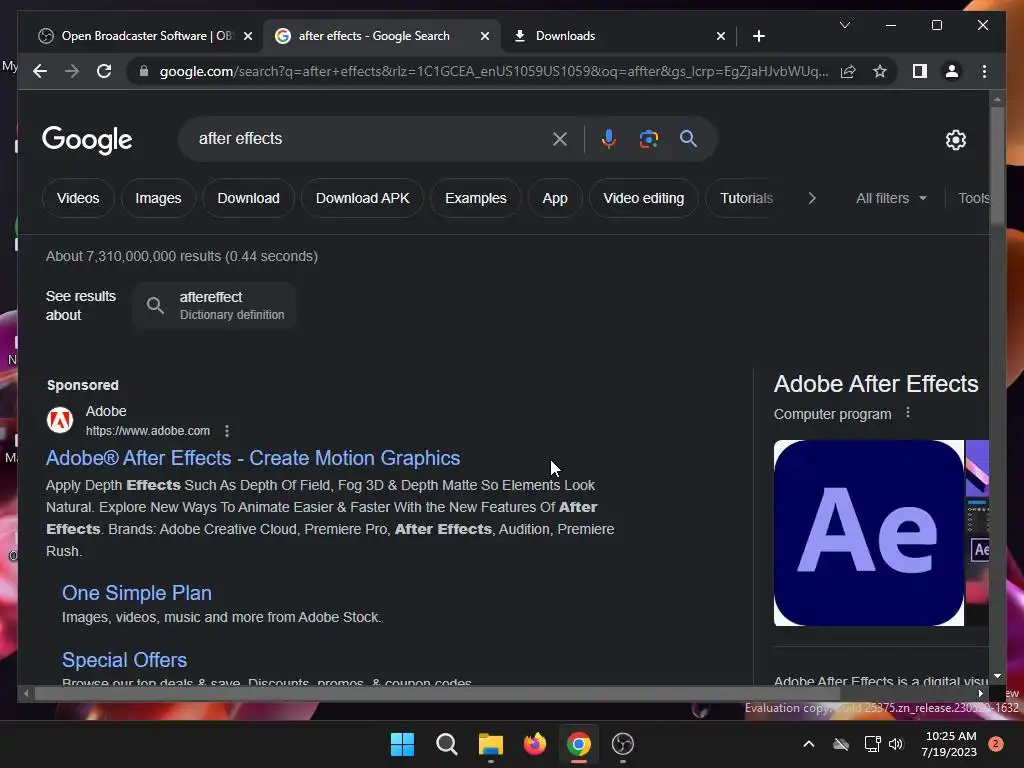Launch Firefox from taskbar
This screenshot has width=1024, height=768.
click(x=535, y=744)
